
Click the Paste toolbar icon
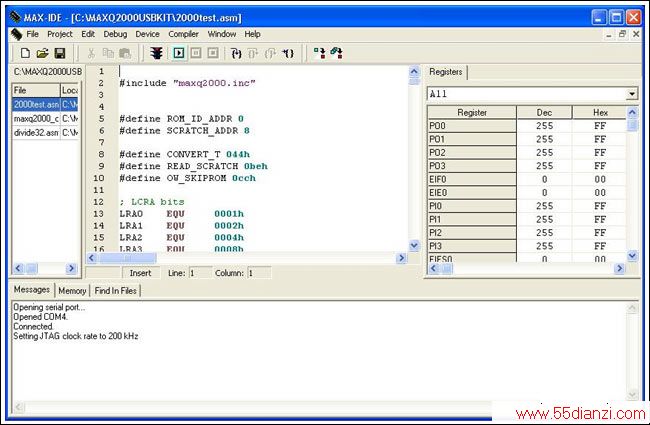click(x=125, y=53)
